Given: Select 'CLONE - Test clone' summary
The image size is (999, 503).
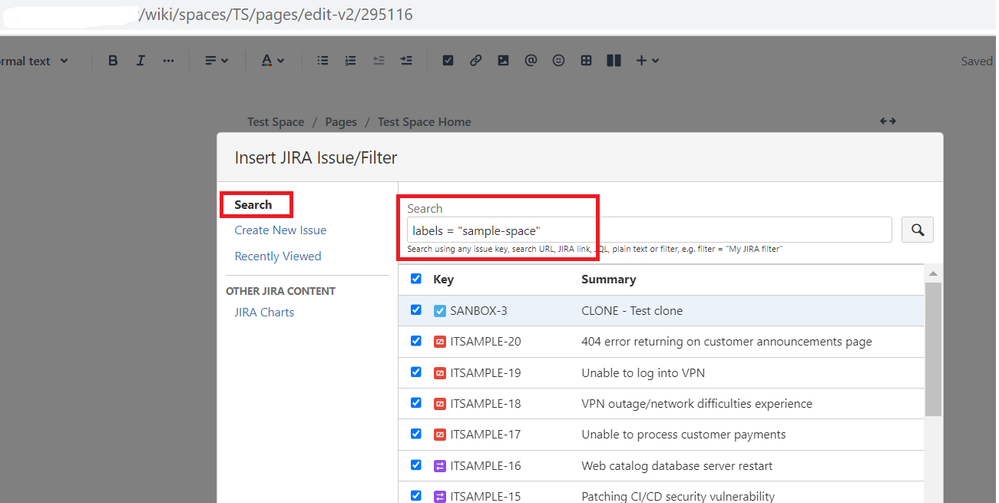Looking at the screenshot, I should point(632,311).
